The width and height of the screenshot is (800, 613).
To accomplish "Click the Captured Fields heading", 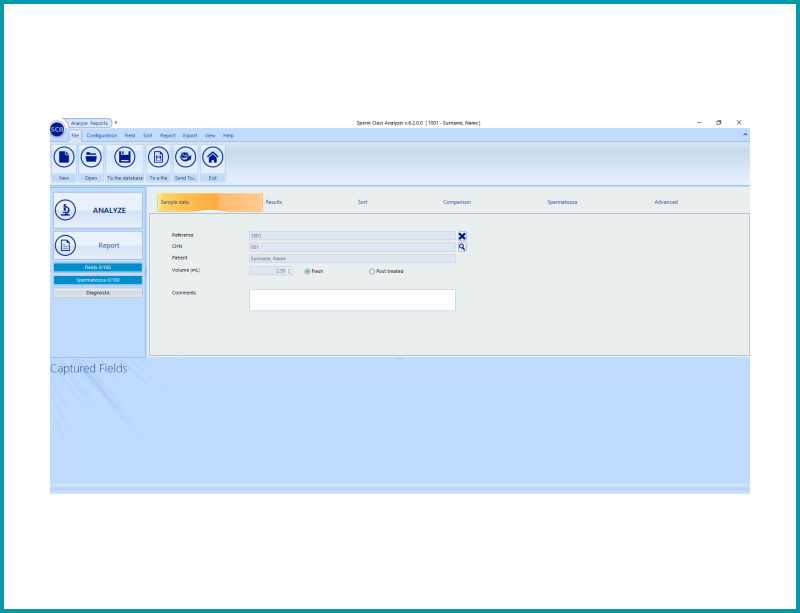I will pyautogui.click(x=89, y=369).
